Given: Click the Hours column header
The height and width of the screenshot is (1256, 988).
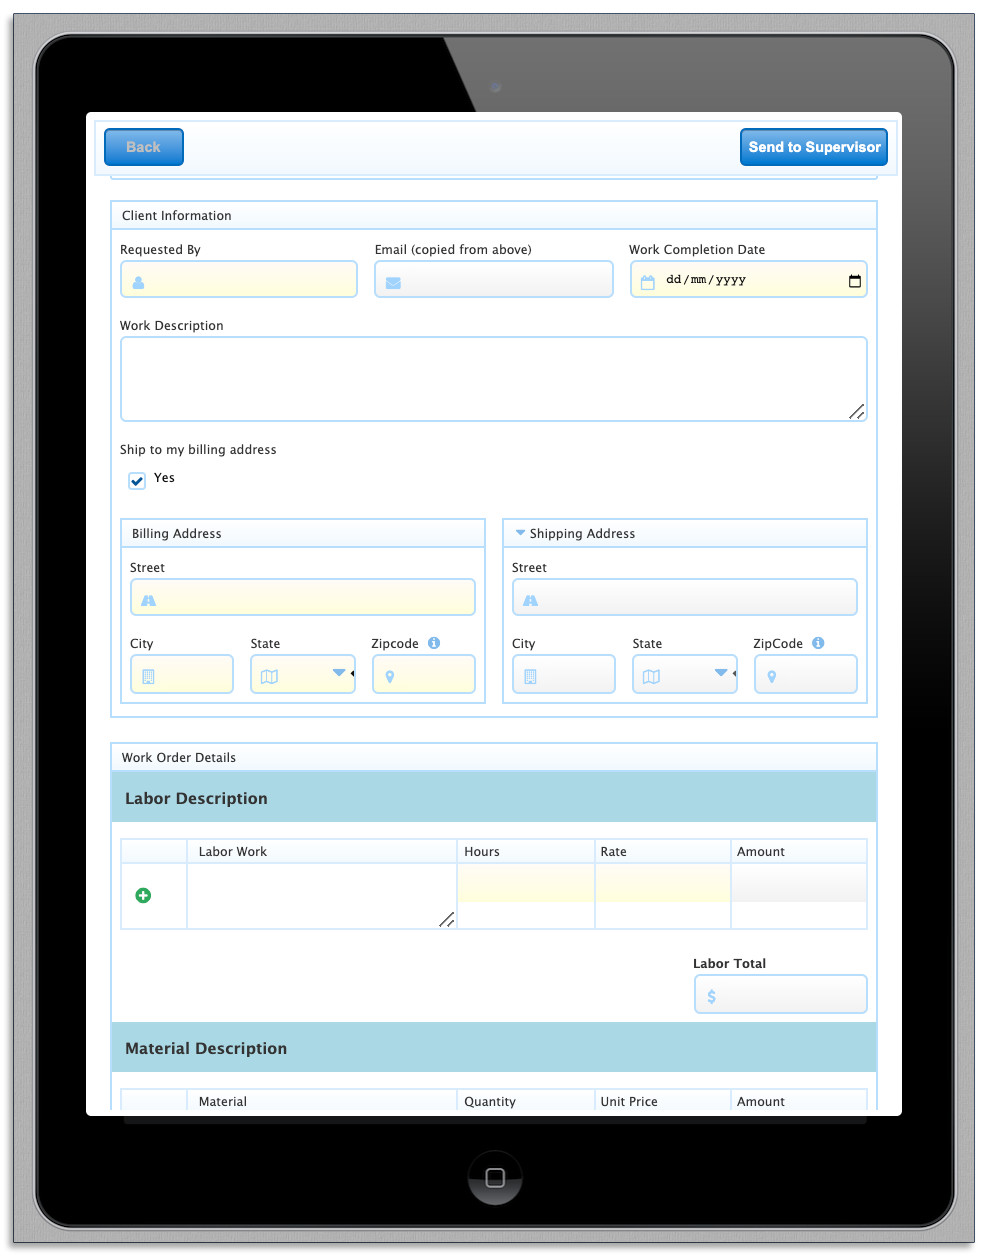Looking at the screenshot, I should [x=482, y=852].
